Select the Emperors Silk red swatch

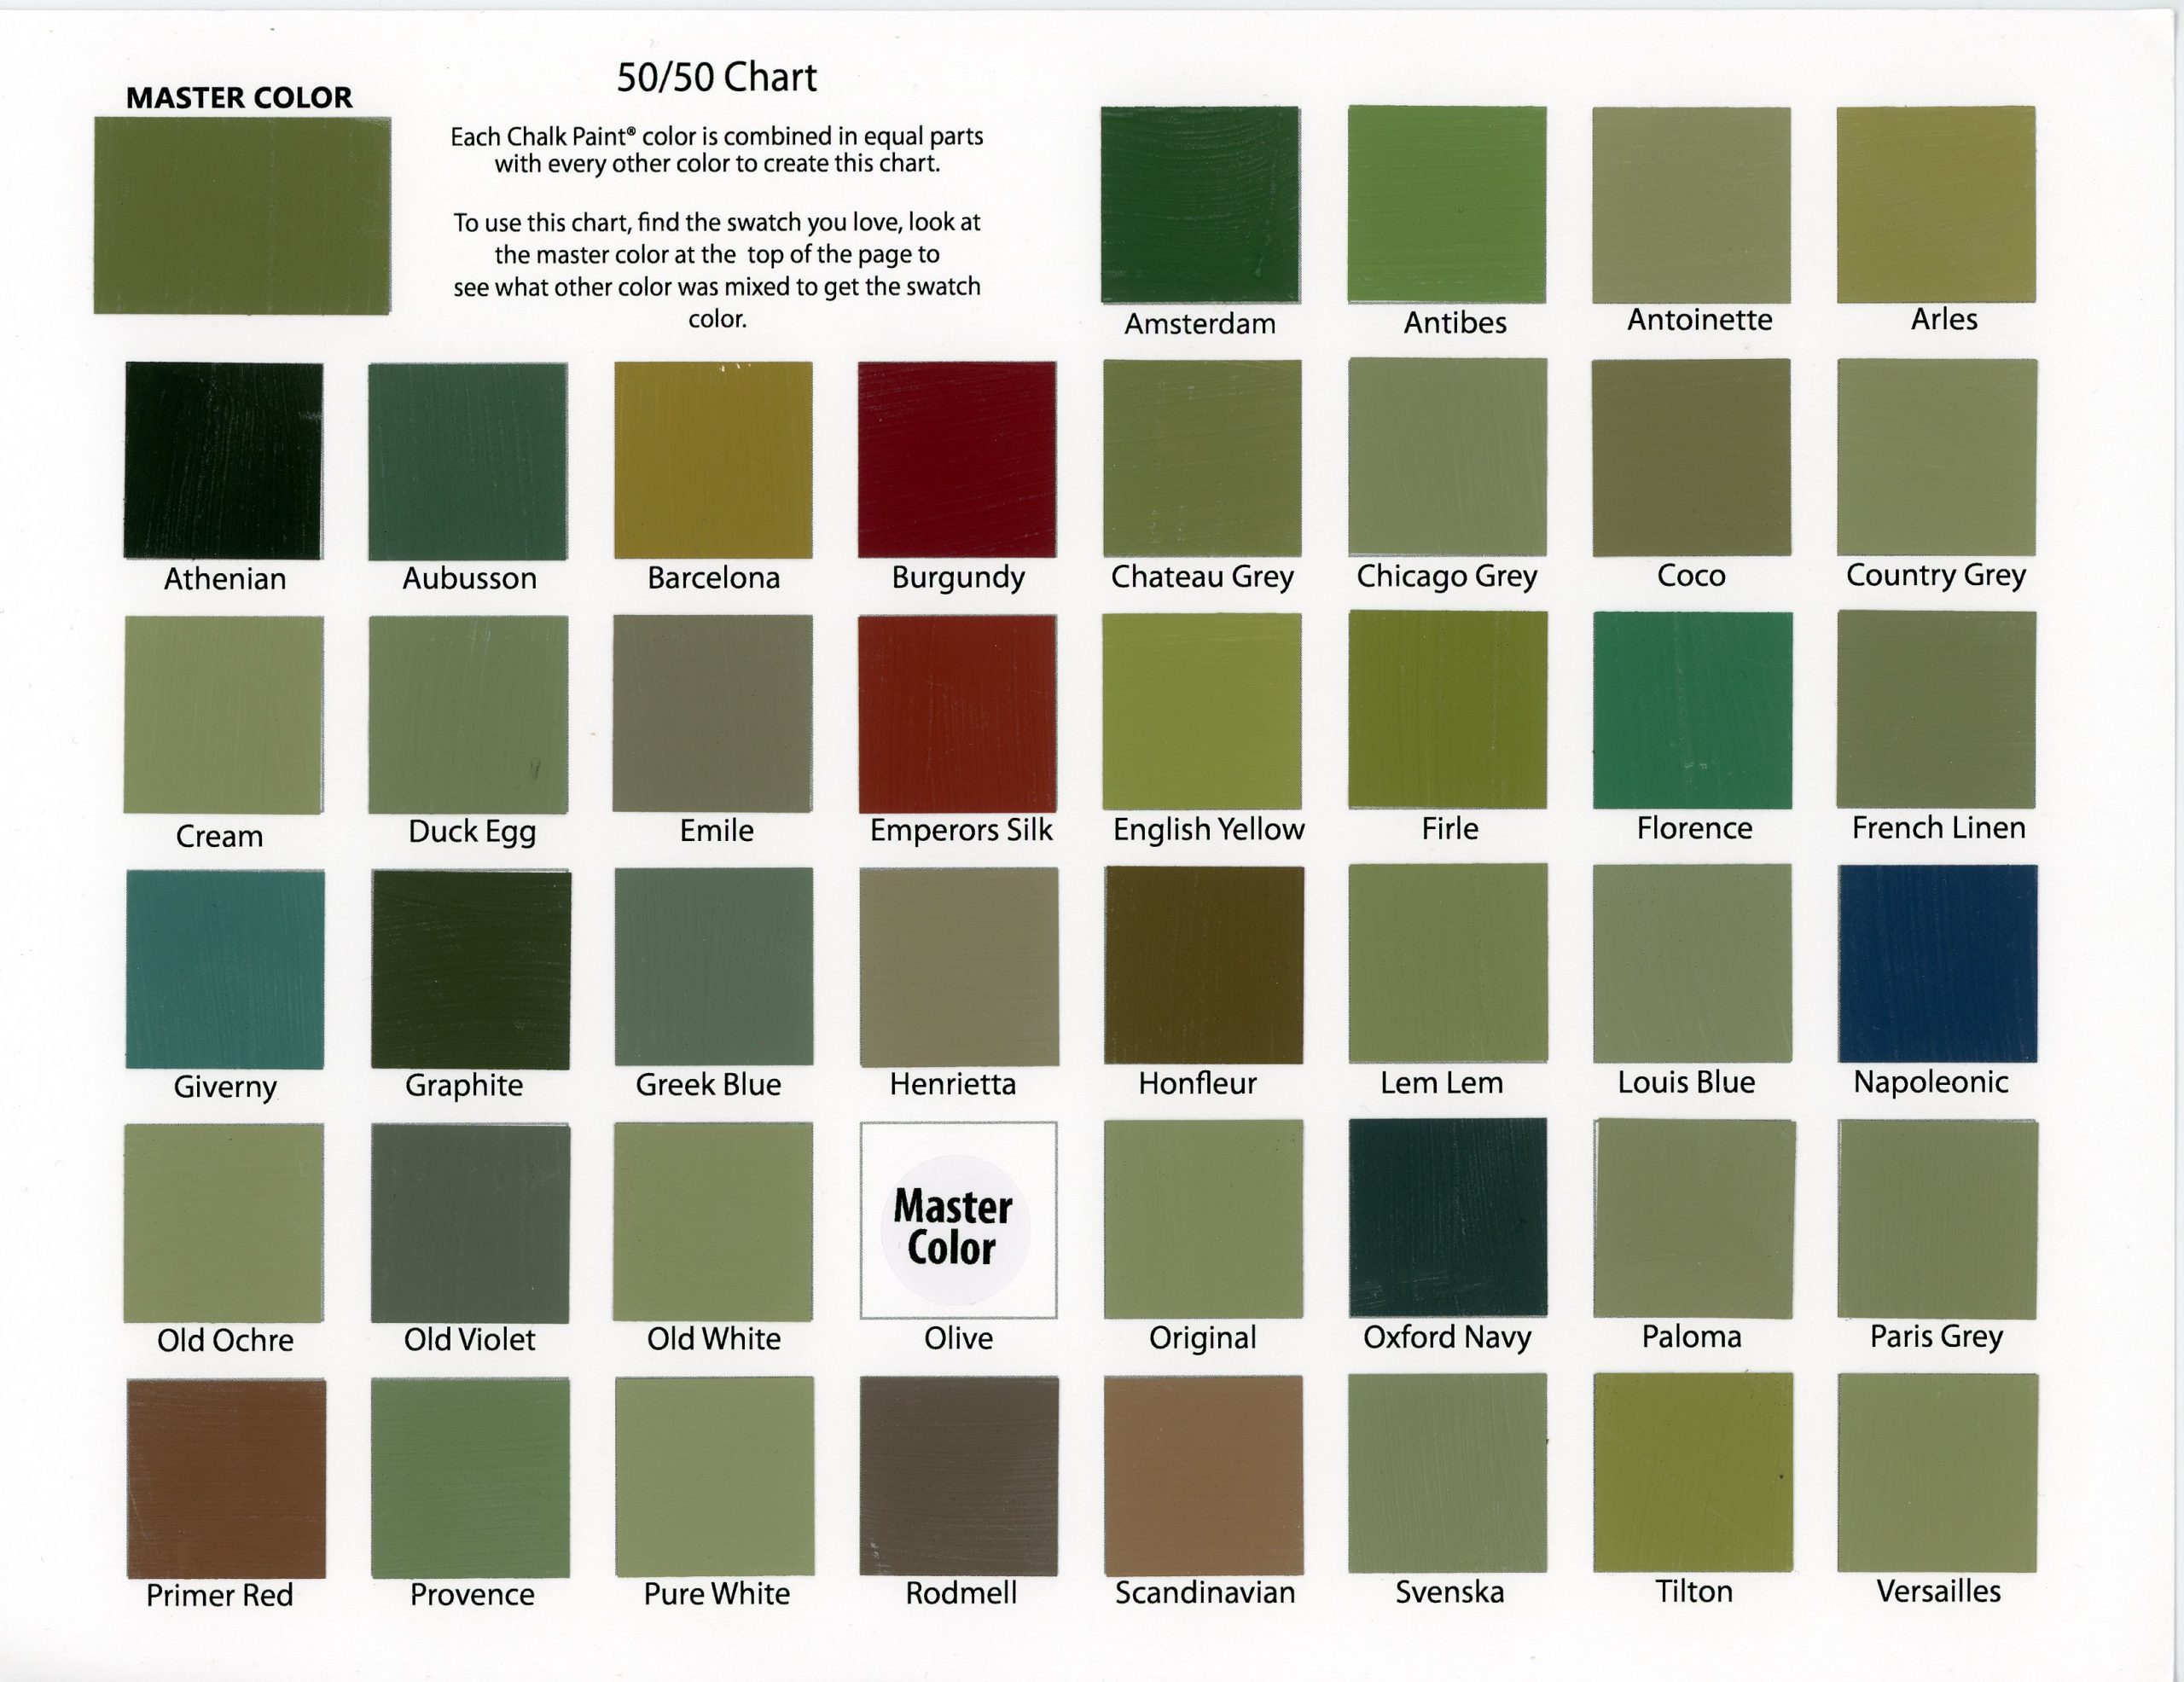pyautogui.click(x=957, y=714)
